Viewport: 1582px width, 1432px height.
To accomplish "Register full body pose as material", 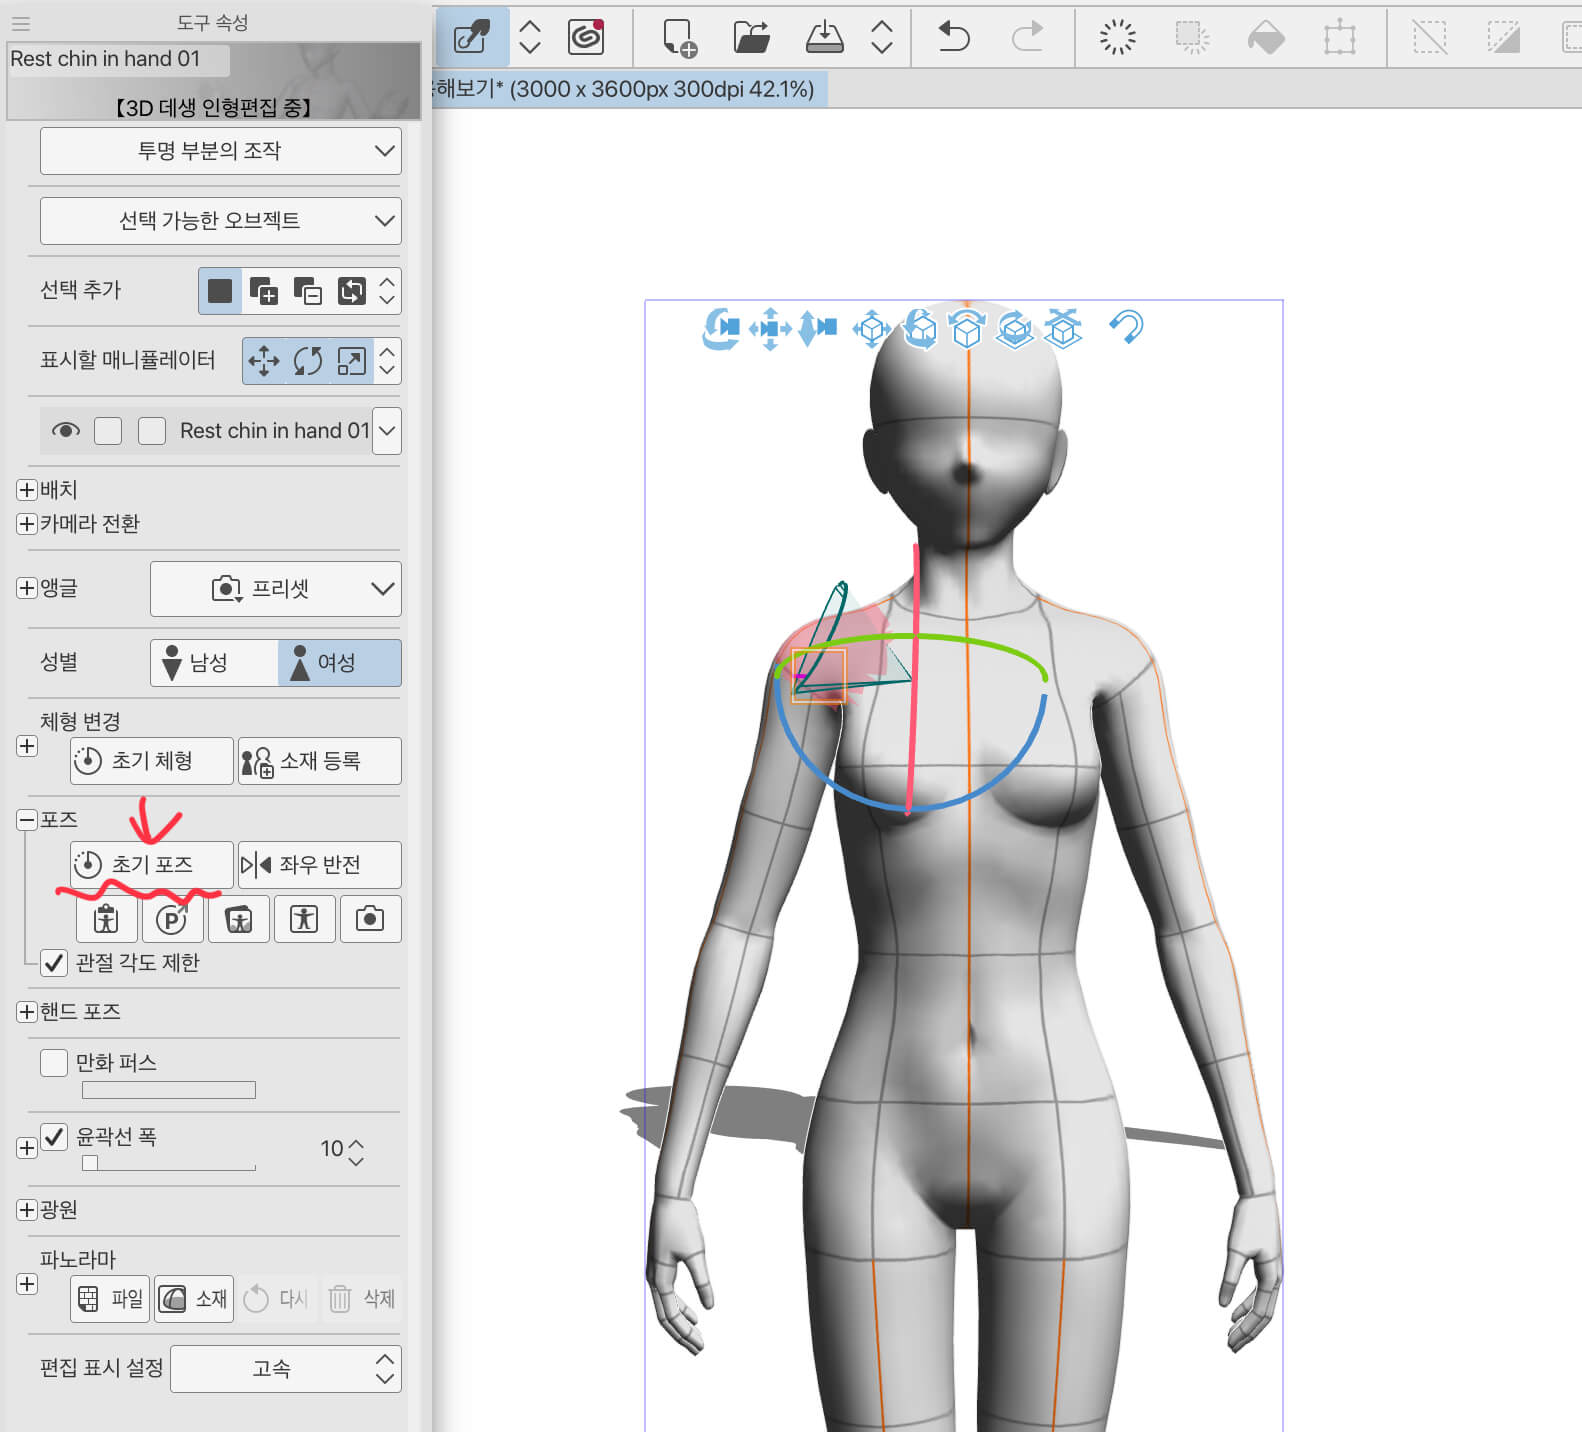I will [x=106, y=919].
